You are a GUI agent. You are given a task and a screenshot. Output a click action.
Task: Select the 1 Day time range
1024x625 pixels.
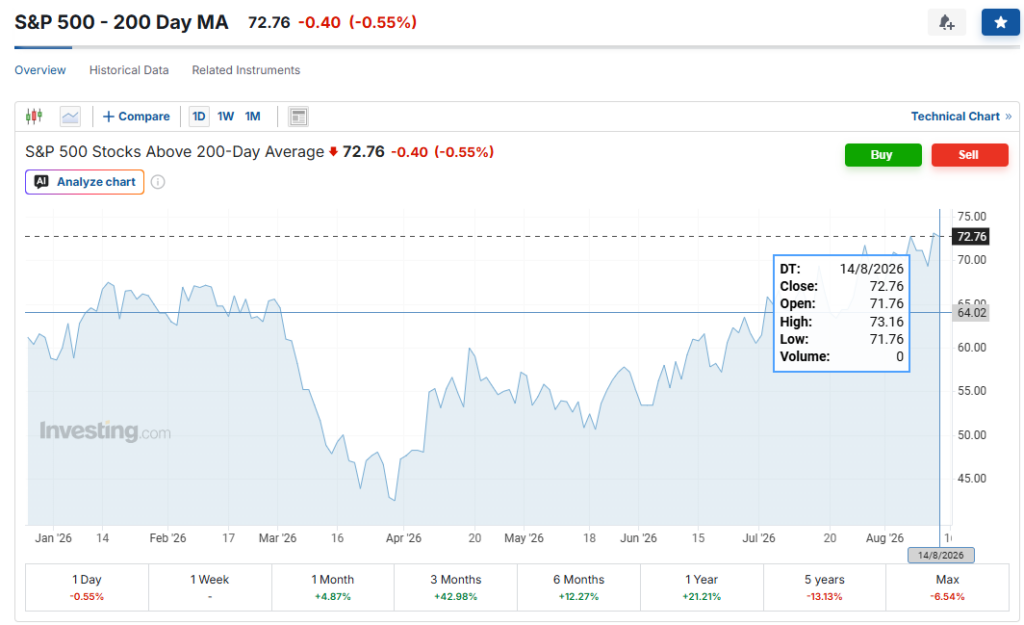pyautogui.click(x=87, y=587)
